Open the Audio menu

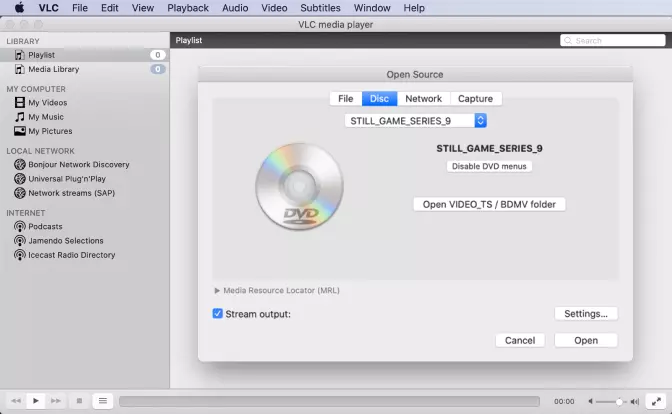click(235, 8)
